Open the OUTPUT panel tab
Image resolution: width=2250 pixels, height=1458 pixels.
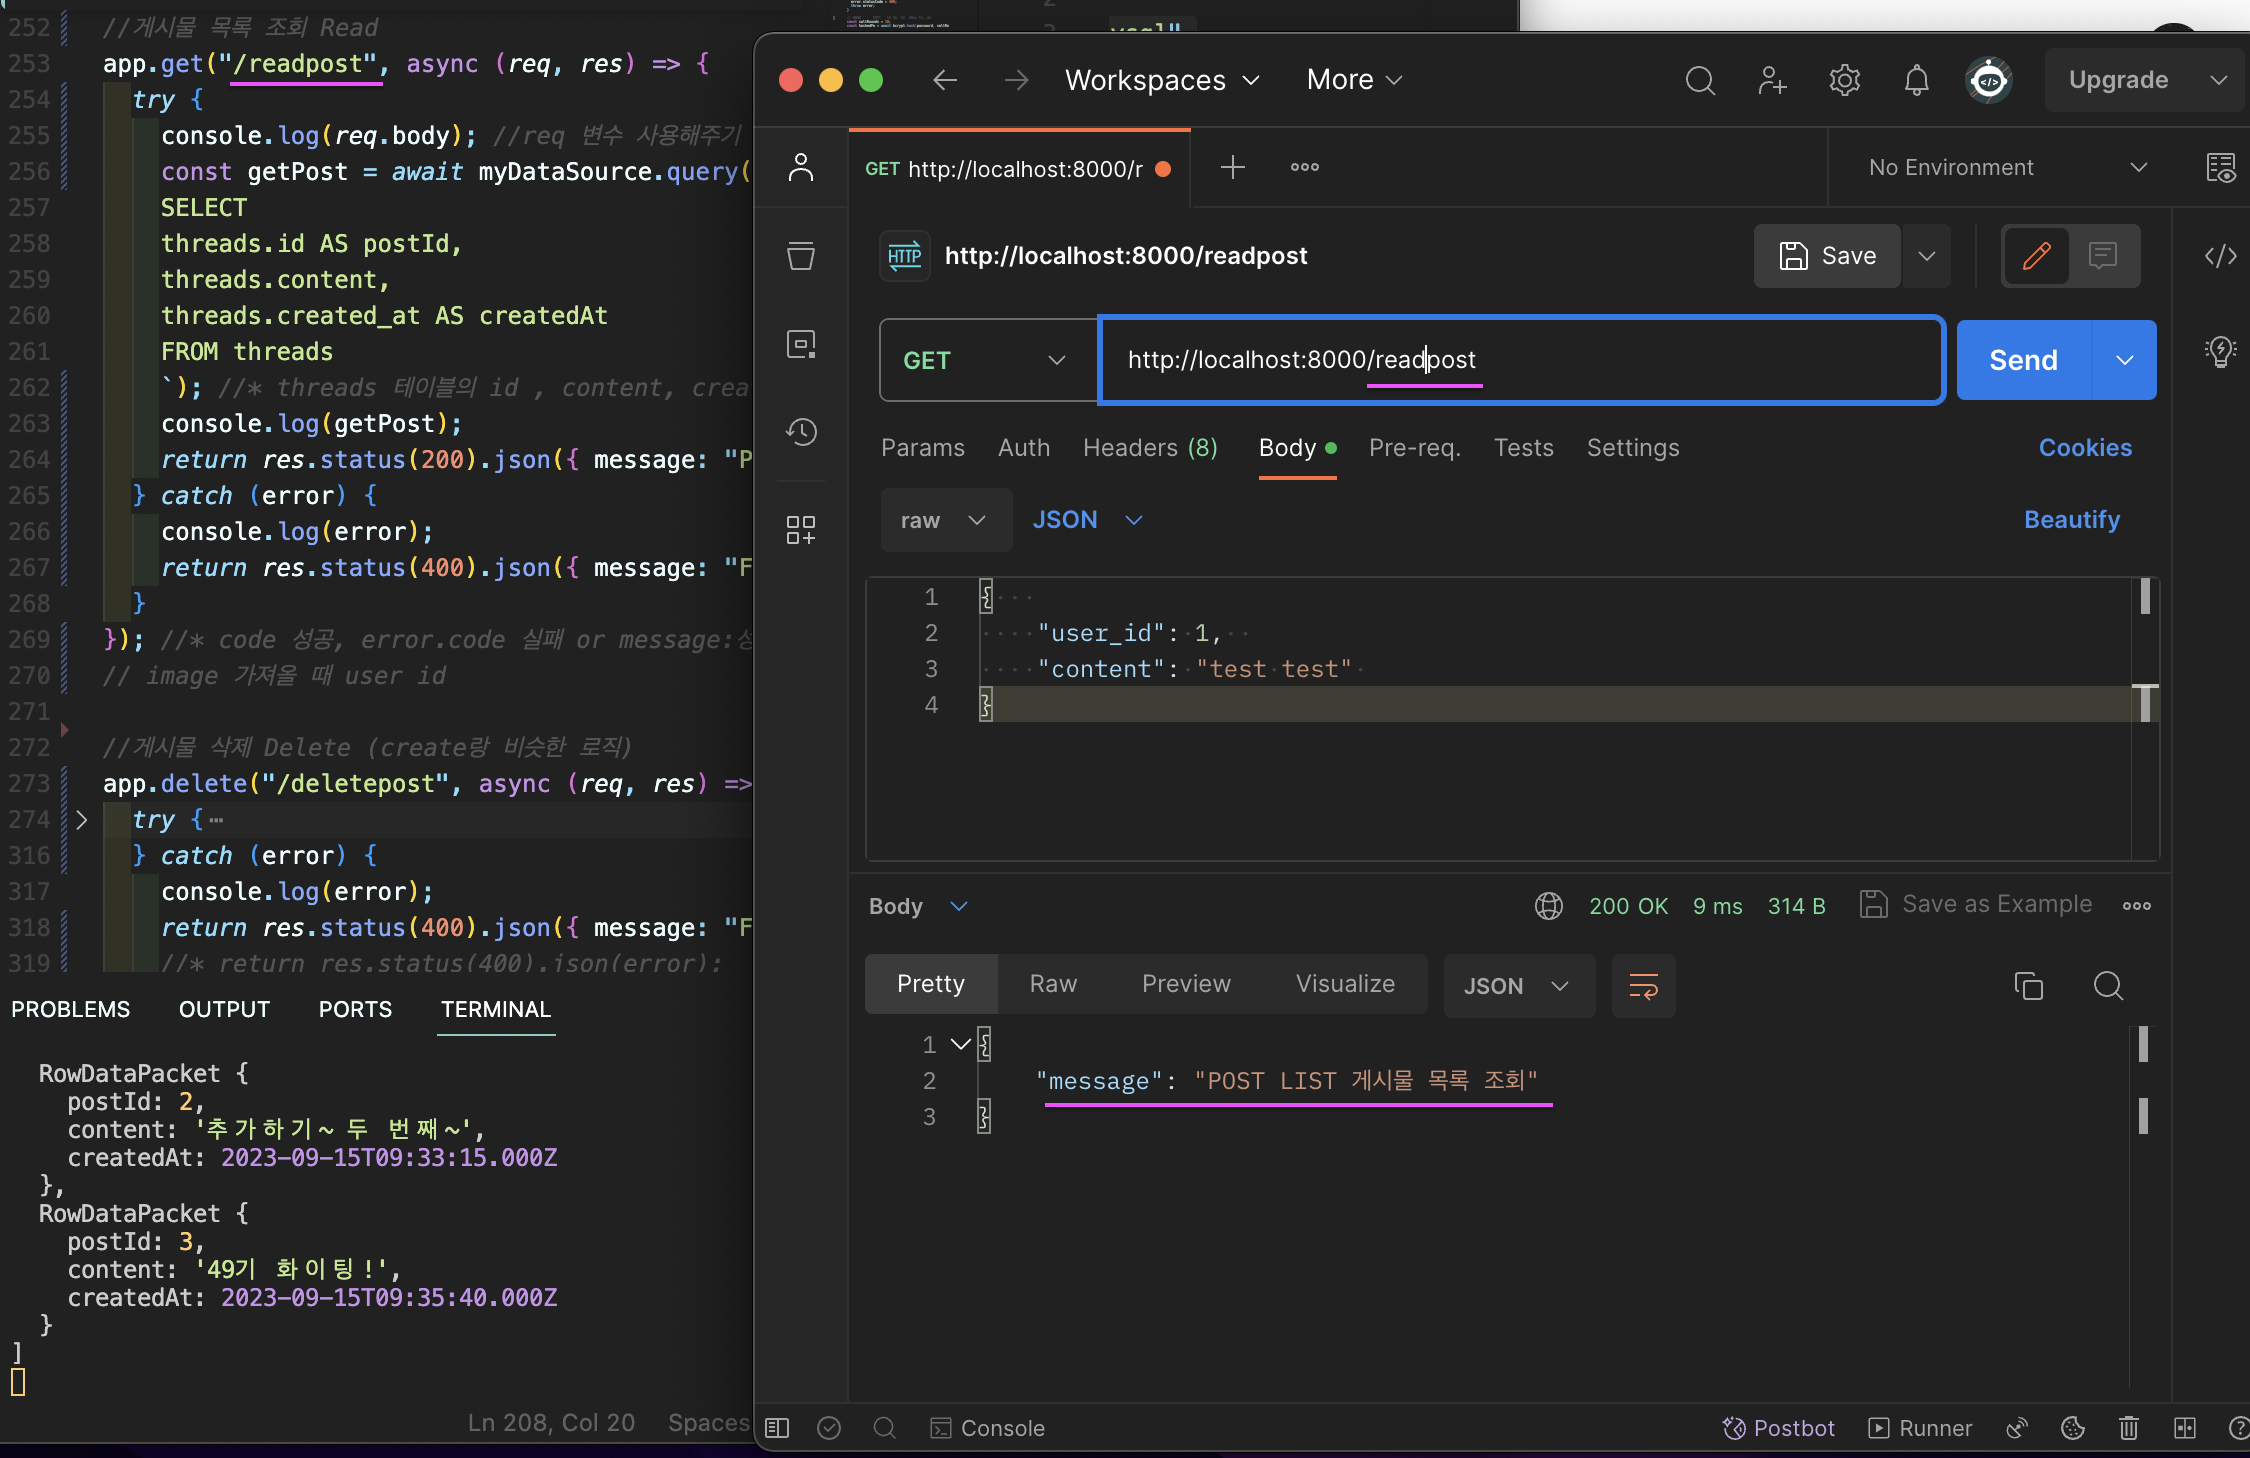224,1010
